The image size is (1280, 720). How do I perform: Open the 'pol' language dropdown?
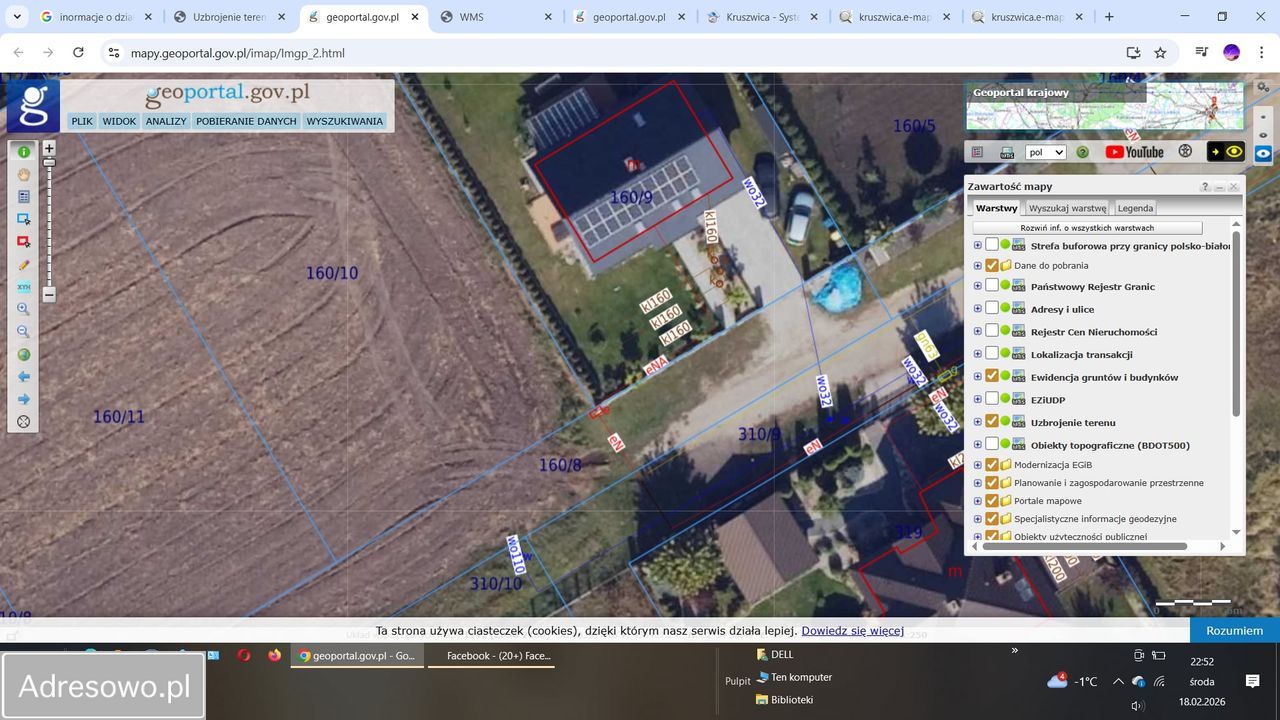point(1046,152)
